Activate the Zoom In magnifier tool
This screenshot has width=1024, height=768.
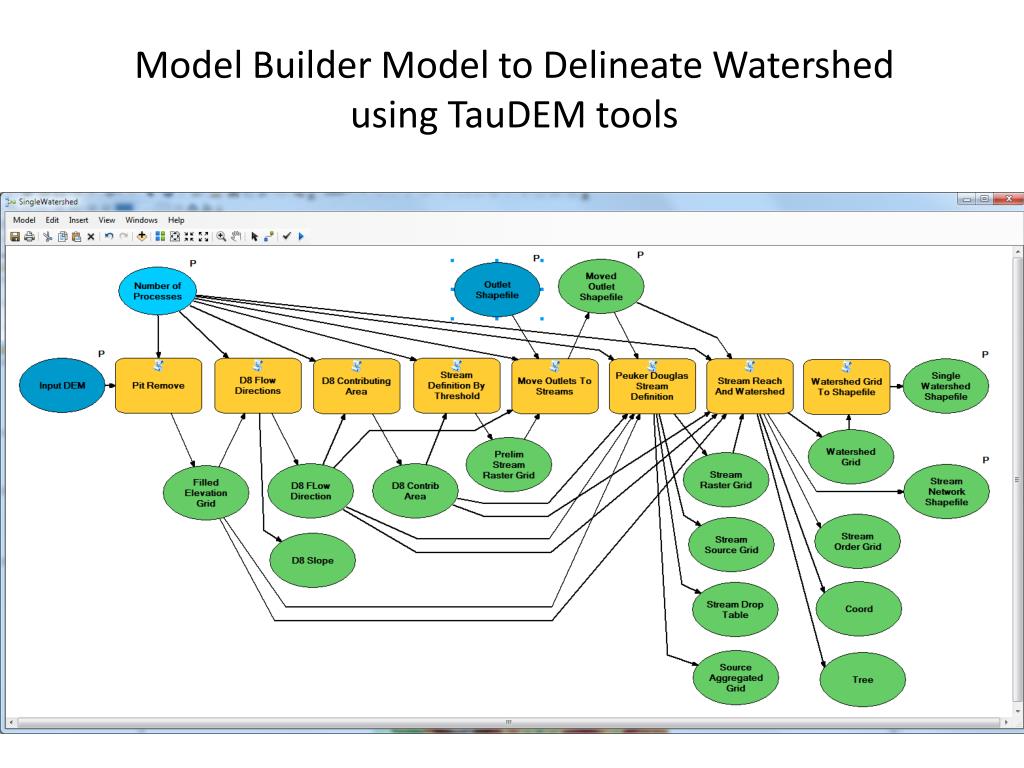(x=221, y=236)
